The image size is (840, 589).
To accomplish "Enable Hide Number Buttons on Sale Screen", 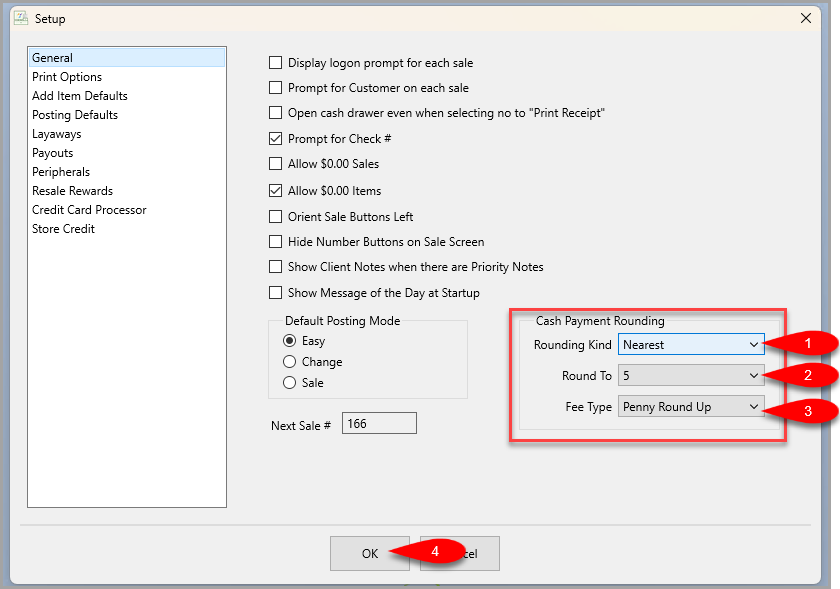I will (x=275, y=242).
